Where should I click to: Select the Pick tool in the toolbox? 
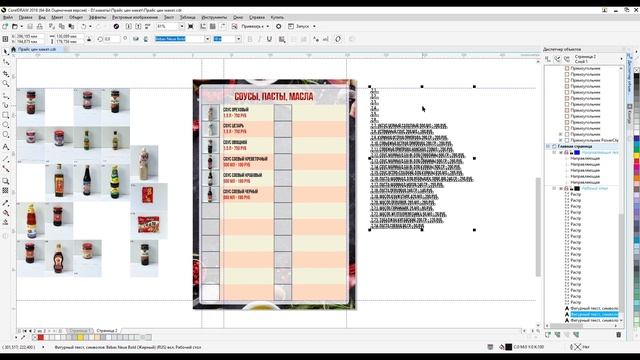point(5,52)
